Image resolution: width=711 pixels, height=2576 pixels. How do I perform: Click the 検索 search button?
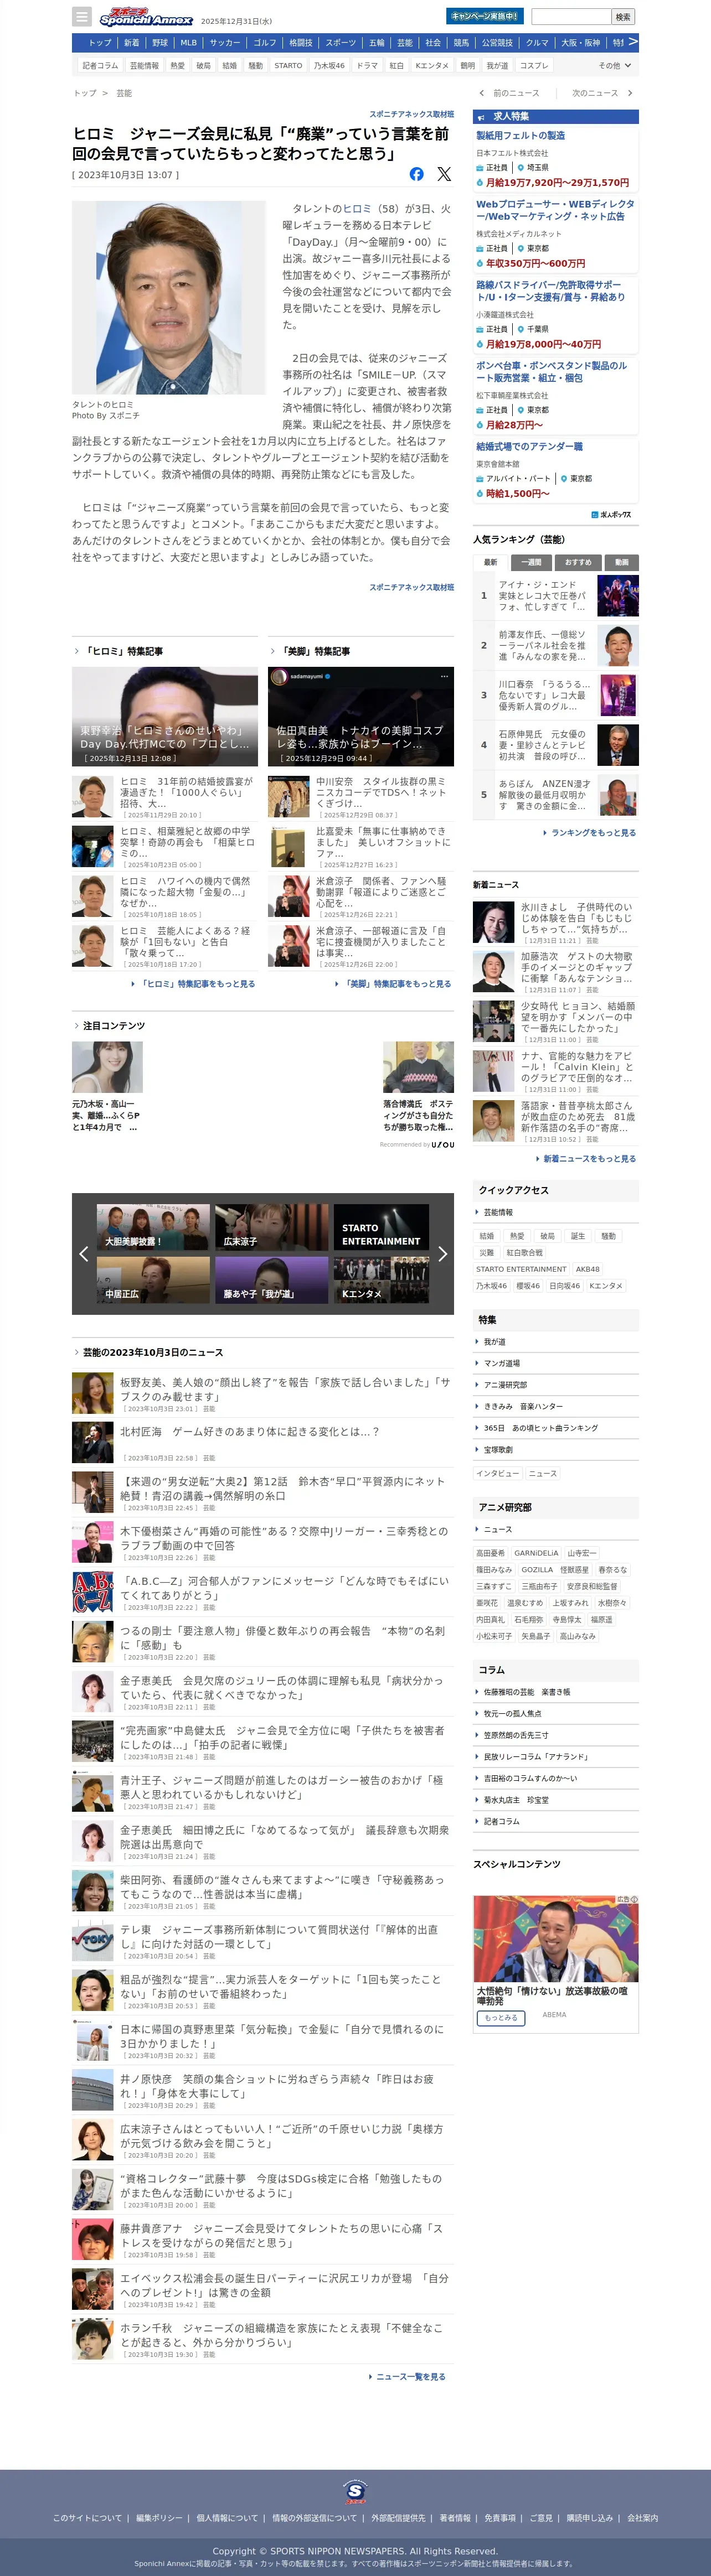click(623, 16)
